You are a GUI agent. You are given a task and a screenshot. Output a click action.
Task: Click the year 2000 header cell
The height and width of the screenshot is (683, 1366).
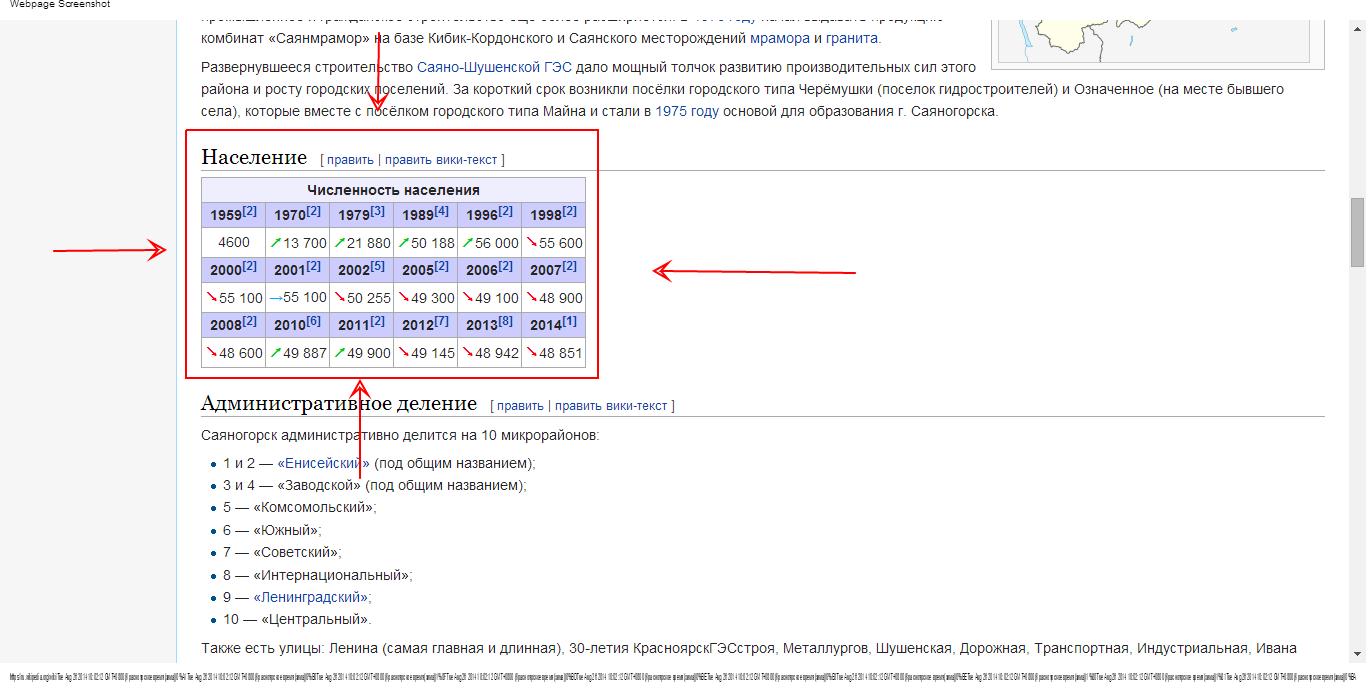(x=234, y=270)
